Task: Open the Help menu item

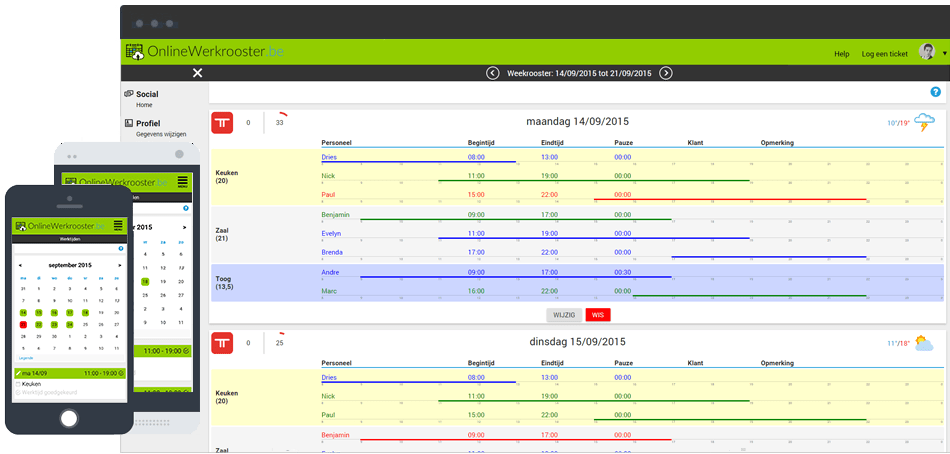Action: [x=842, y=53]
